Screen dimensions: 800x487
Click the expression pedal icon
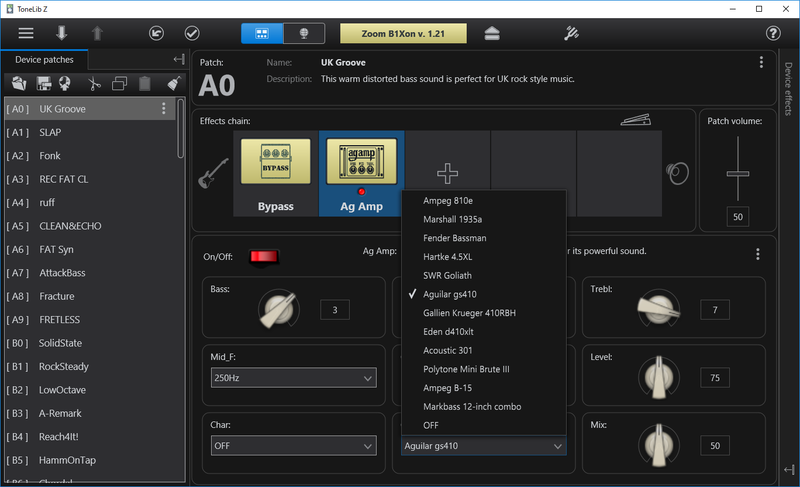click(636, 119)
